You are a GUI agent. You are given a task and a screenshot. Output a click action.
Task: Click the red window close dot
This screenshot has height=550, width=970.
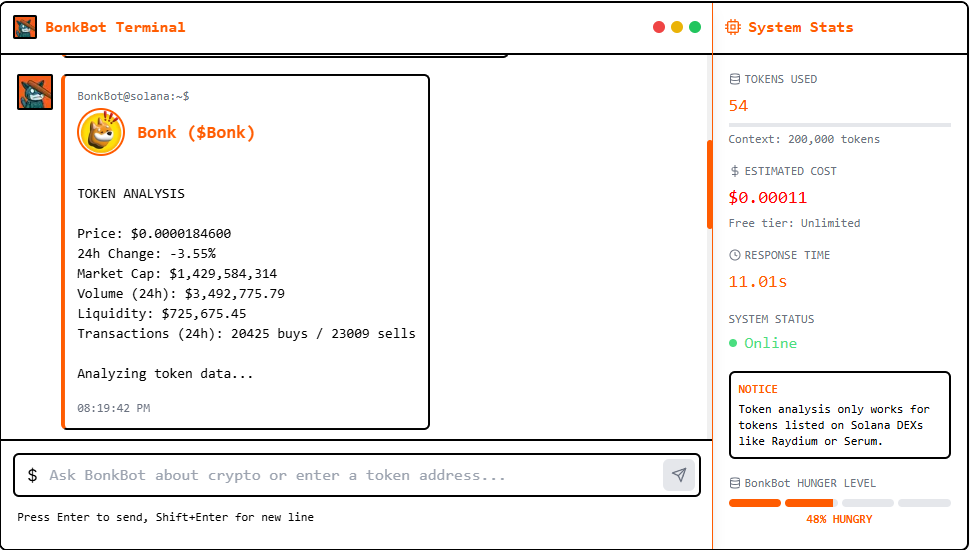tap(659, 27)
